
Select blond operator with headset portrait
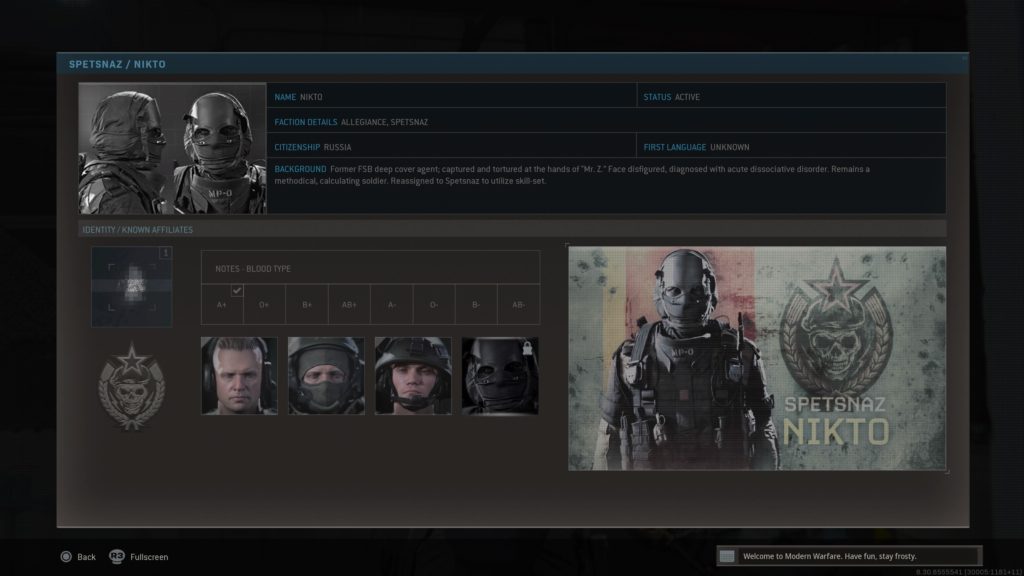pyautogui.click(x=239, y=376)
